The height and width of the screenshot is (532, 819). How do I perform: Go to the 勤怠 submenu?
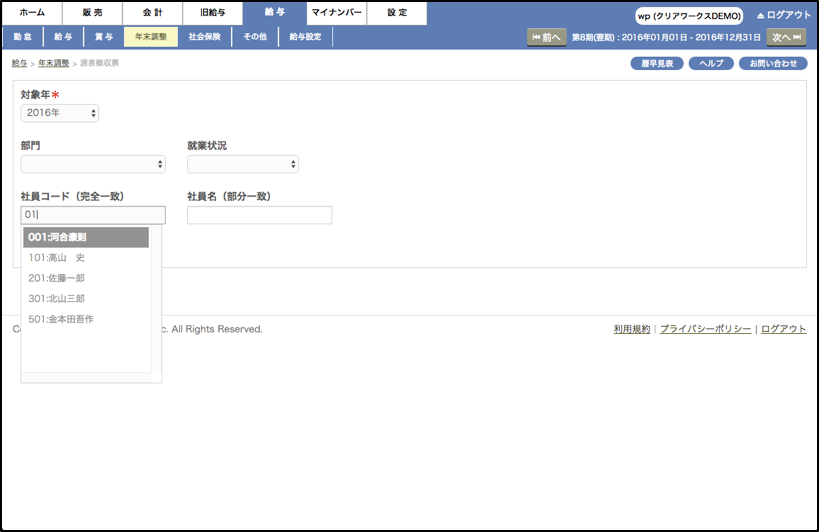[x=22, y=37]
